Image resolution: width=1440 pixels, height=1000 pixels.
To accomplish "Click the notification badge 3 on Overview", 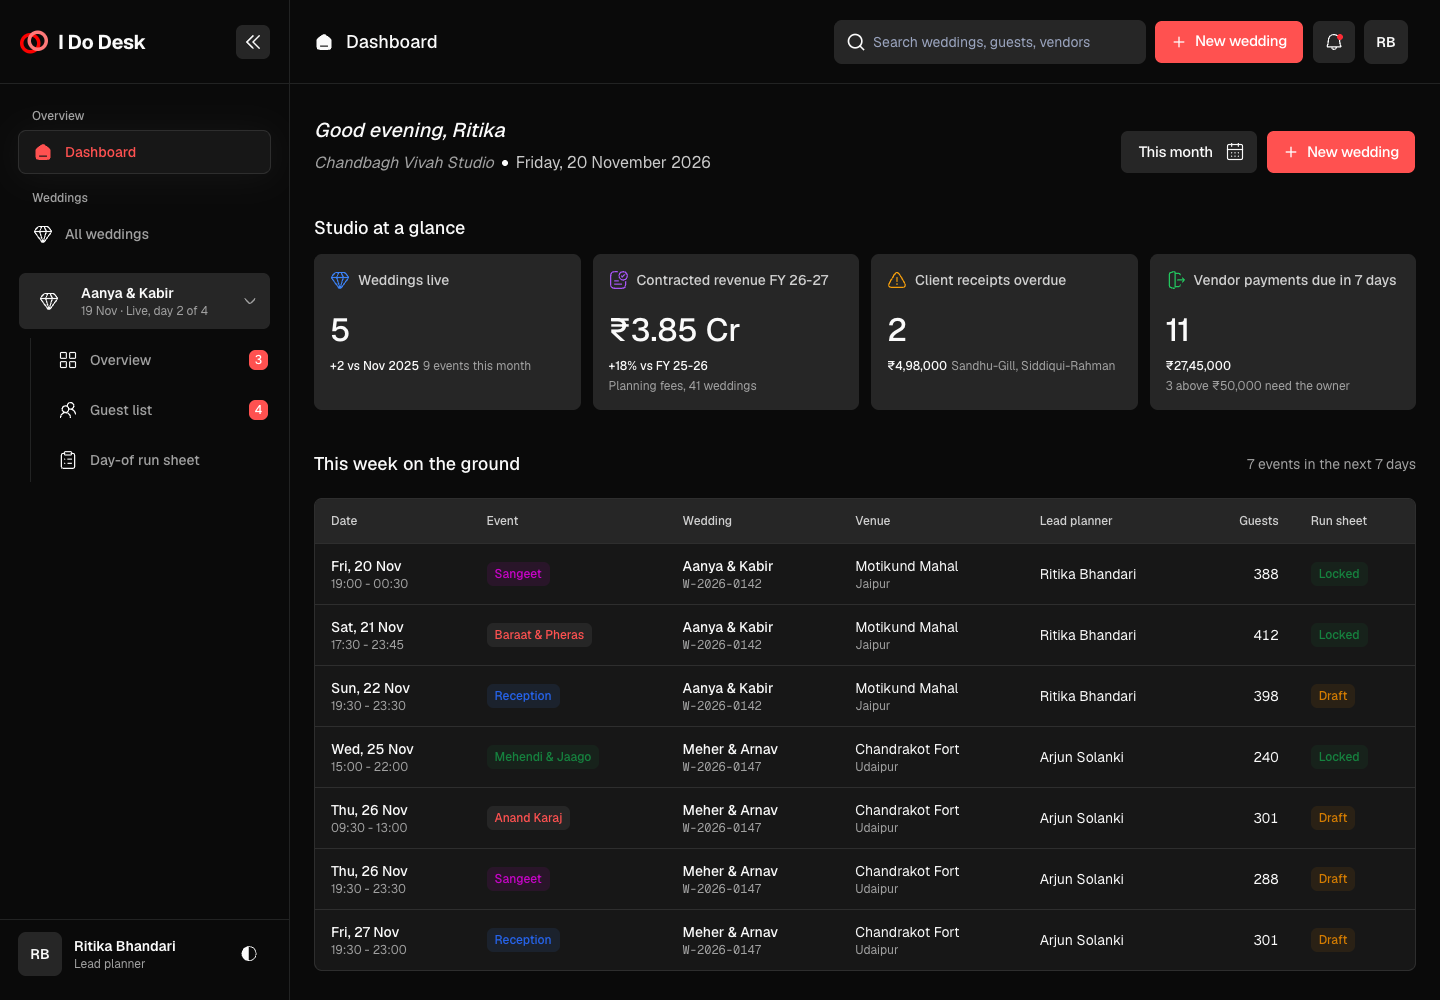I will tap(258, 360).
